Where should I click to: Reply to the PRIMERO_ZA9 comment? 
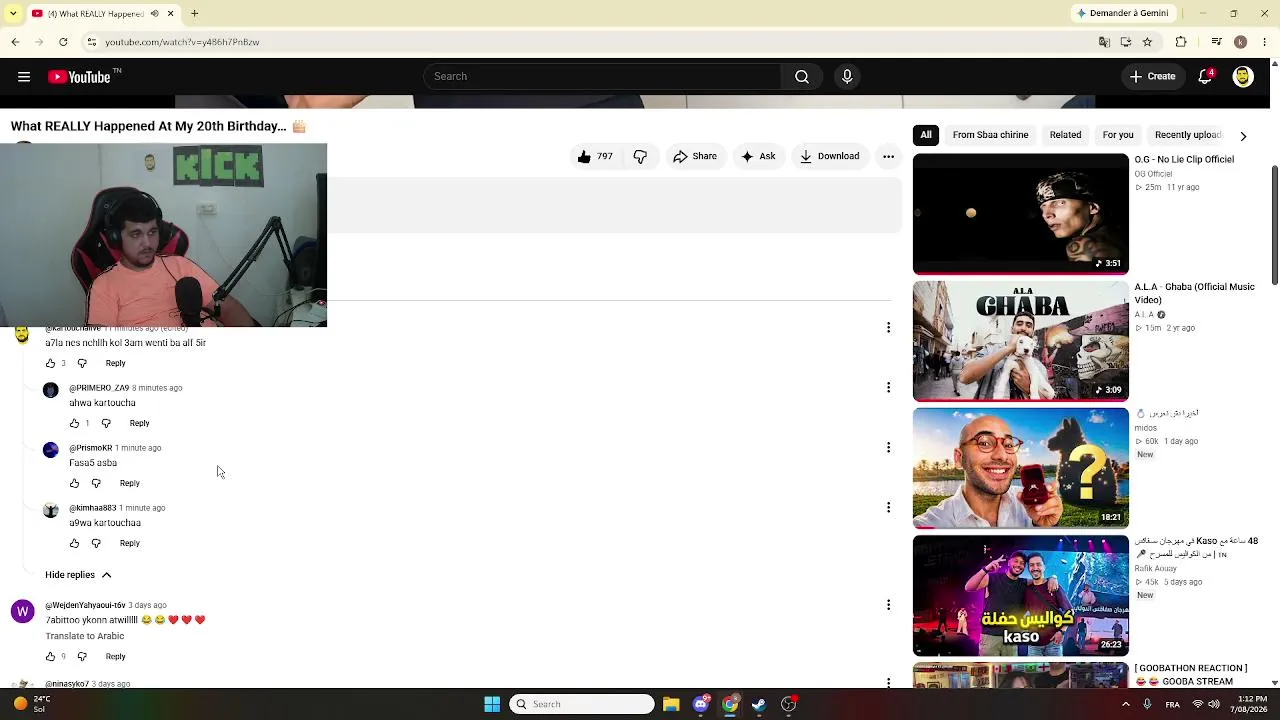tap(139, 424)
